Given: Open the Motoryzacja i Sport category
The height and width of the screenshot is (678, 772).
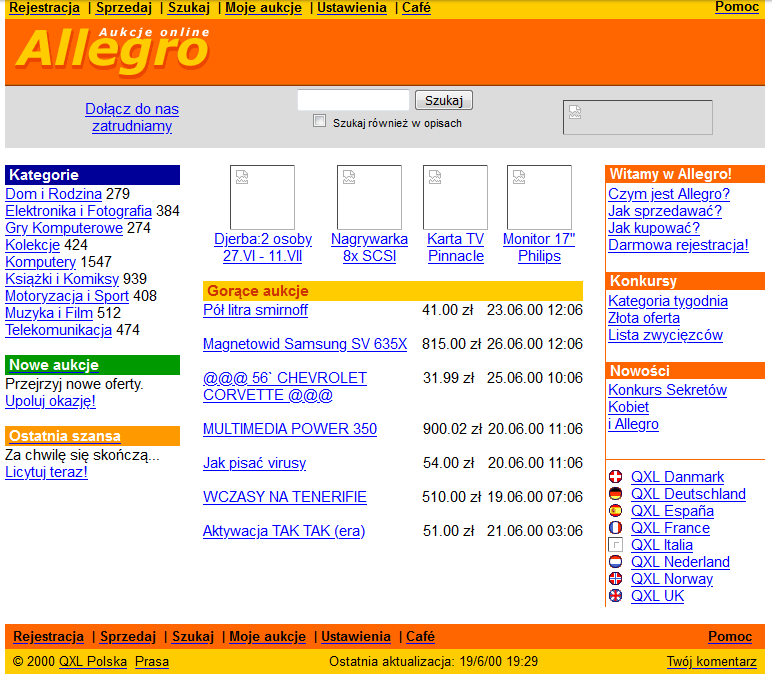Looking at the screenshot, I should pyautogui.click(x=67, y=296).
